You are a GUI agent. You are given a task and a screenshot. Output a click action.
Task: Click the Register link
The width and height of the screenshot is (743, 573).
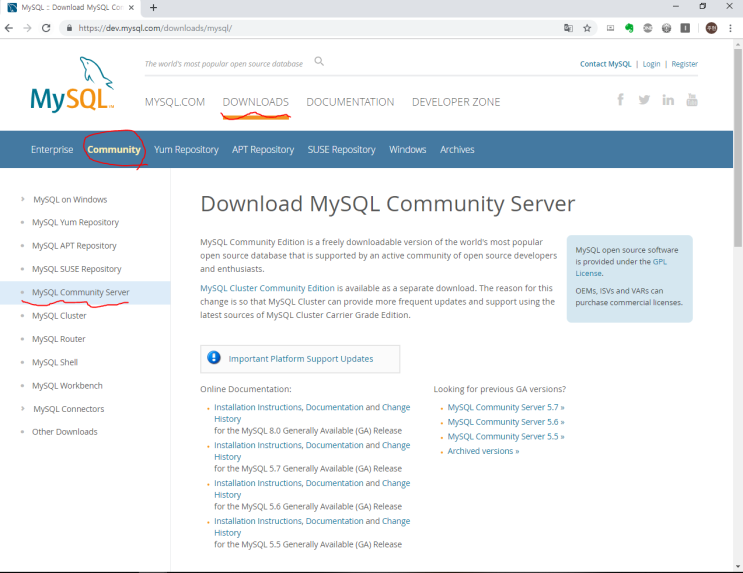click(684, 64)
